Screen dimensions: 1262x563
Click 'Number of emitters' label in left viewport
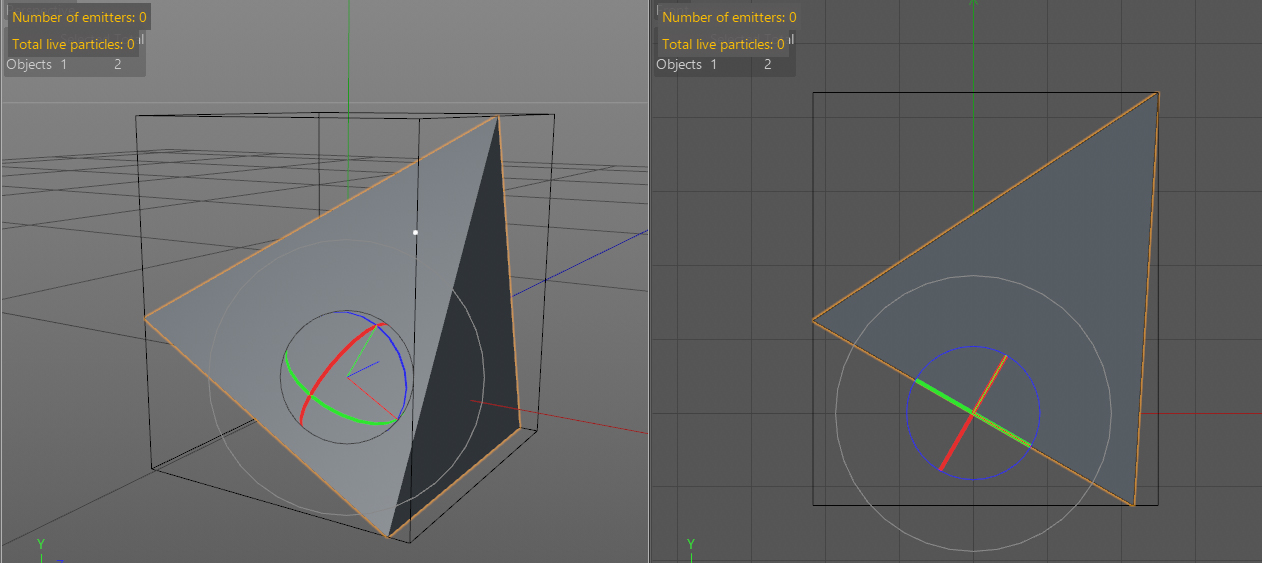tap(79, 17)
